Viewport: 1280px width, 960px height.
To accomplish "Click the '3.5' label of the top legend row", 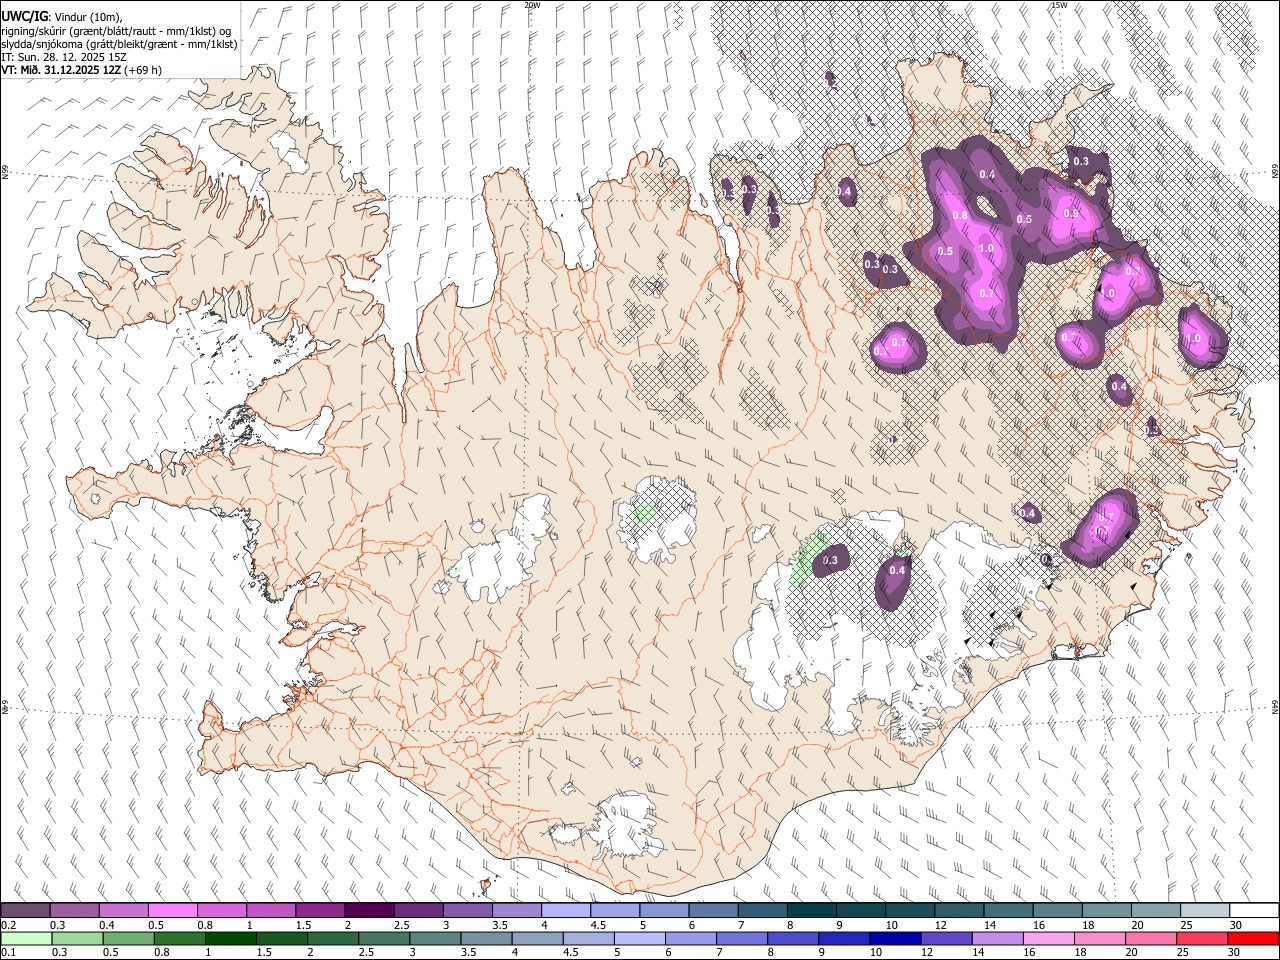I will [x=500, y=925].
